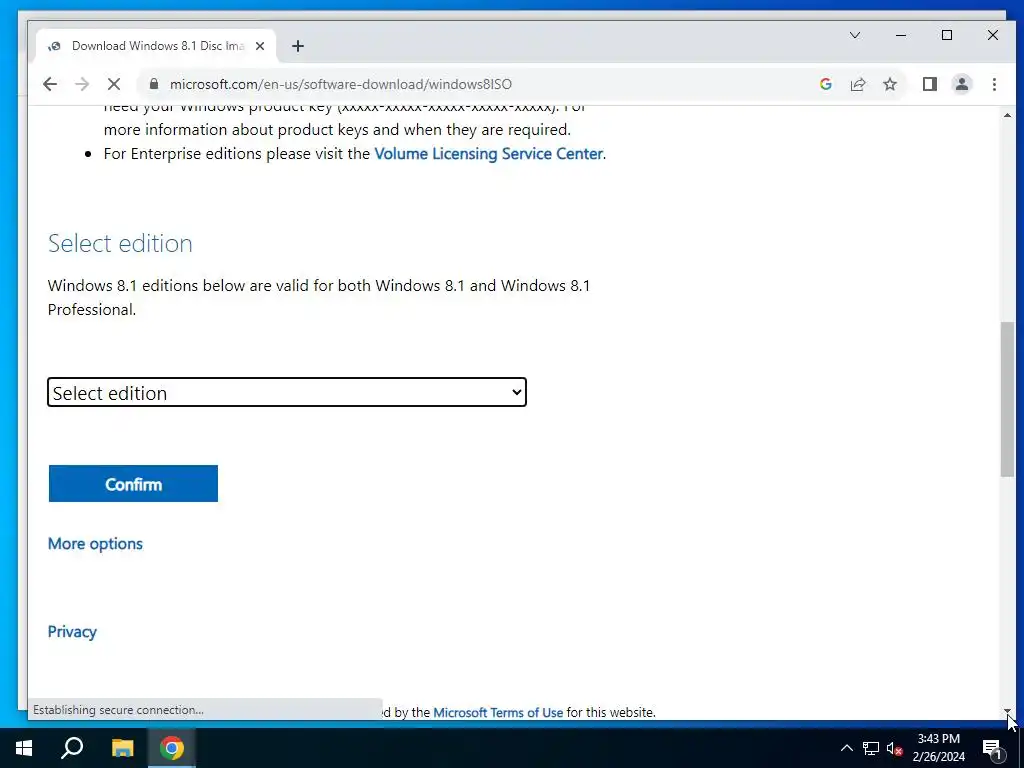Viewport: 1024px width, 768px height.
Task: Click the Select edition heading text
Action: (x=120, y=244)
